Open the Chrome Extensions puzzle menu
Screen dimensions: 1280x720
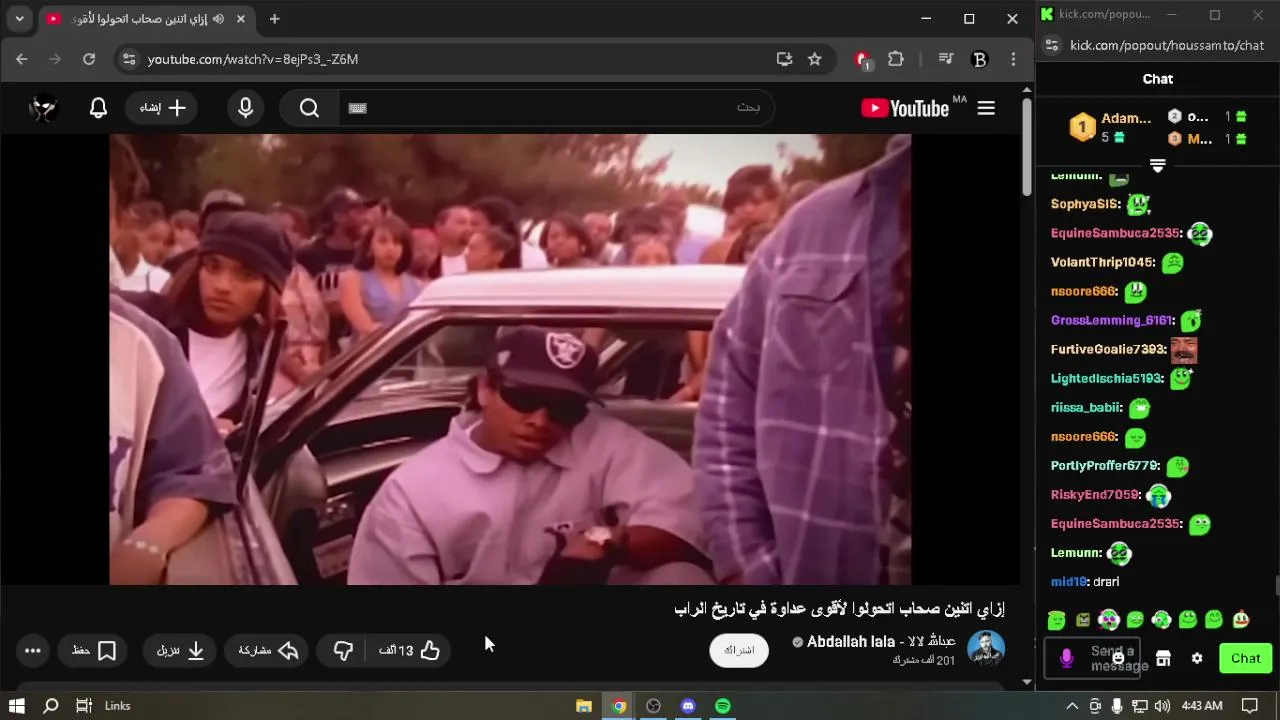pos(896,59)
